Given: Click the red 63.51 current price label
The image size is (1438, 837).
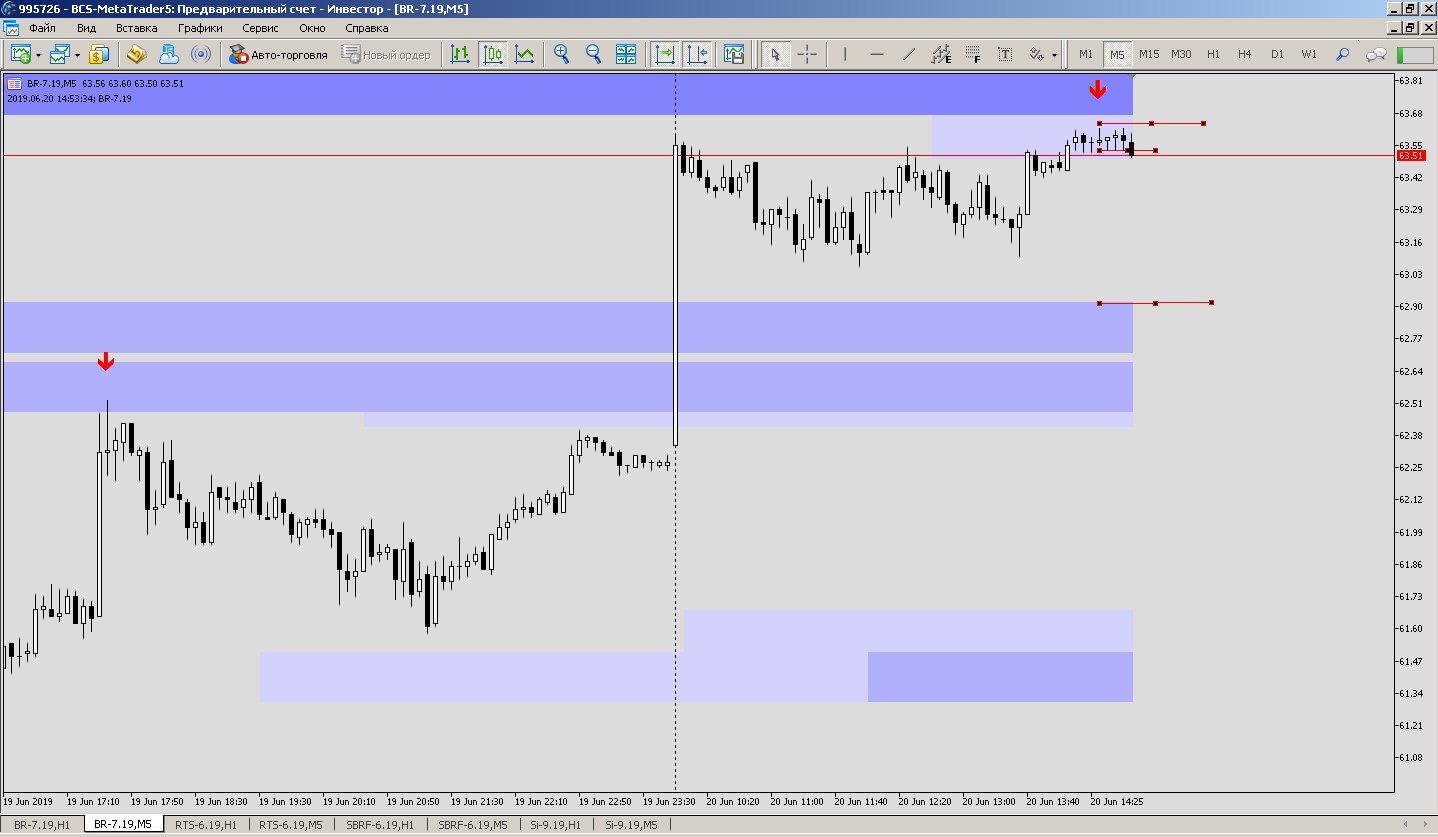Looking at the screenshot, I should [x=1410, y=156].
